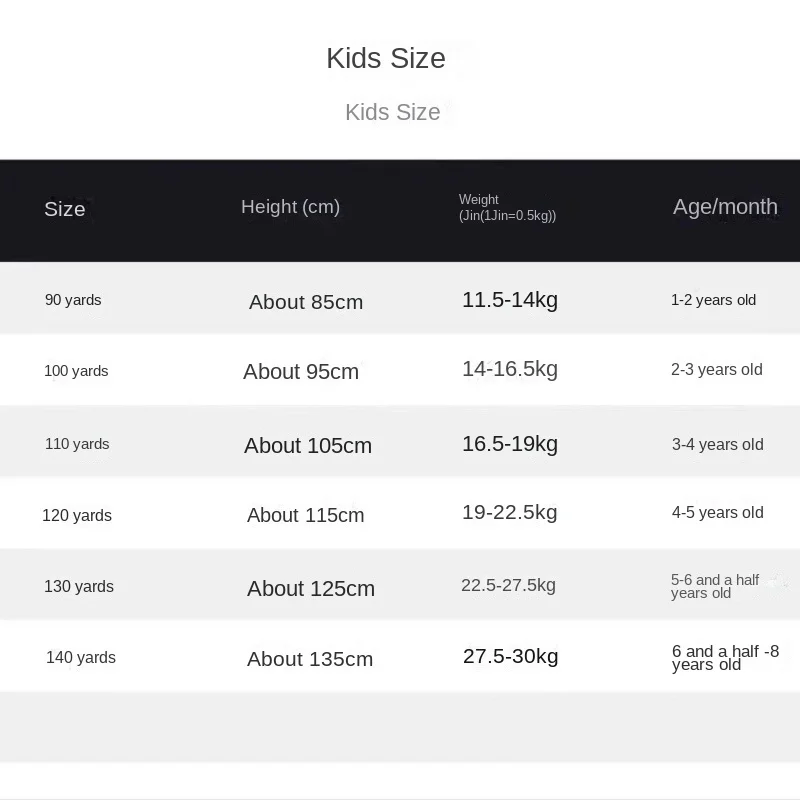
Task: Select the "Age/month" column header
Action: pos(725,207)
